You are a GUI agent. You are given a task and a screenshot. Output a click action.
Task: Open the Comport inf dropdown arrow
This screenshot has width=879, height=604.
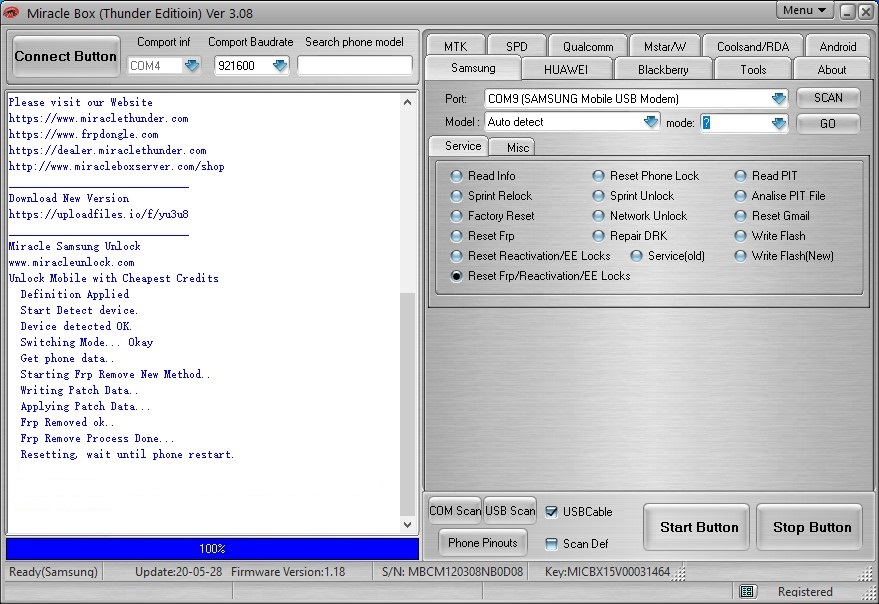pyautogui.click(x=192, y=66)
